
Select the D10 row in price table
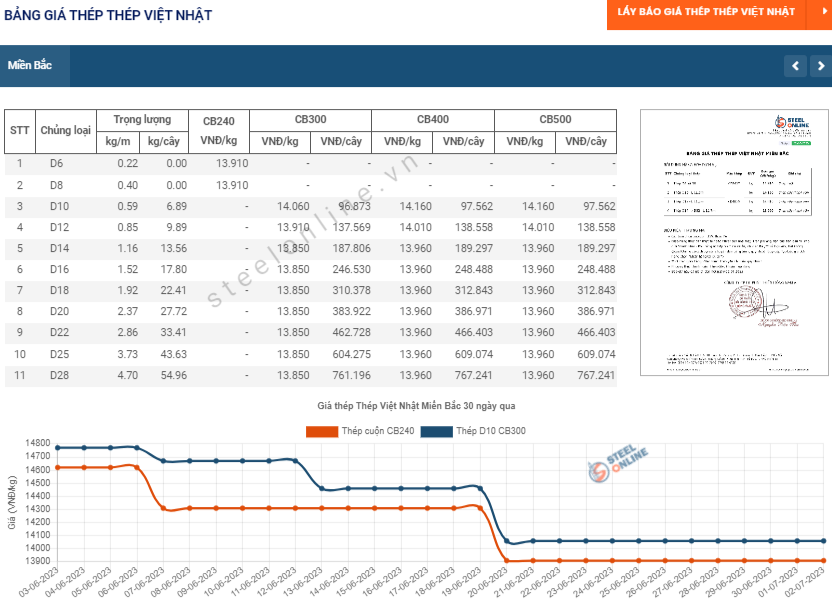click(x=310, y=207)
